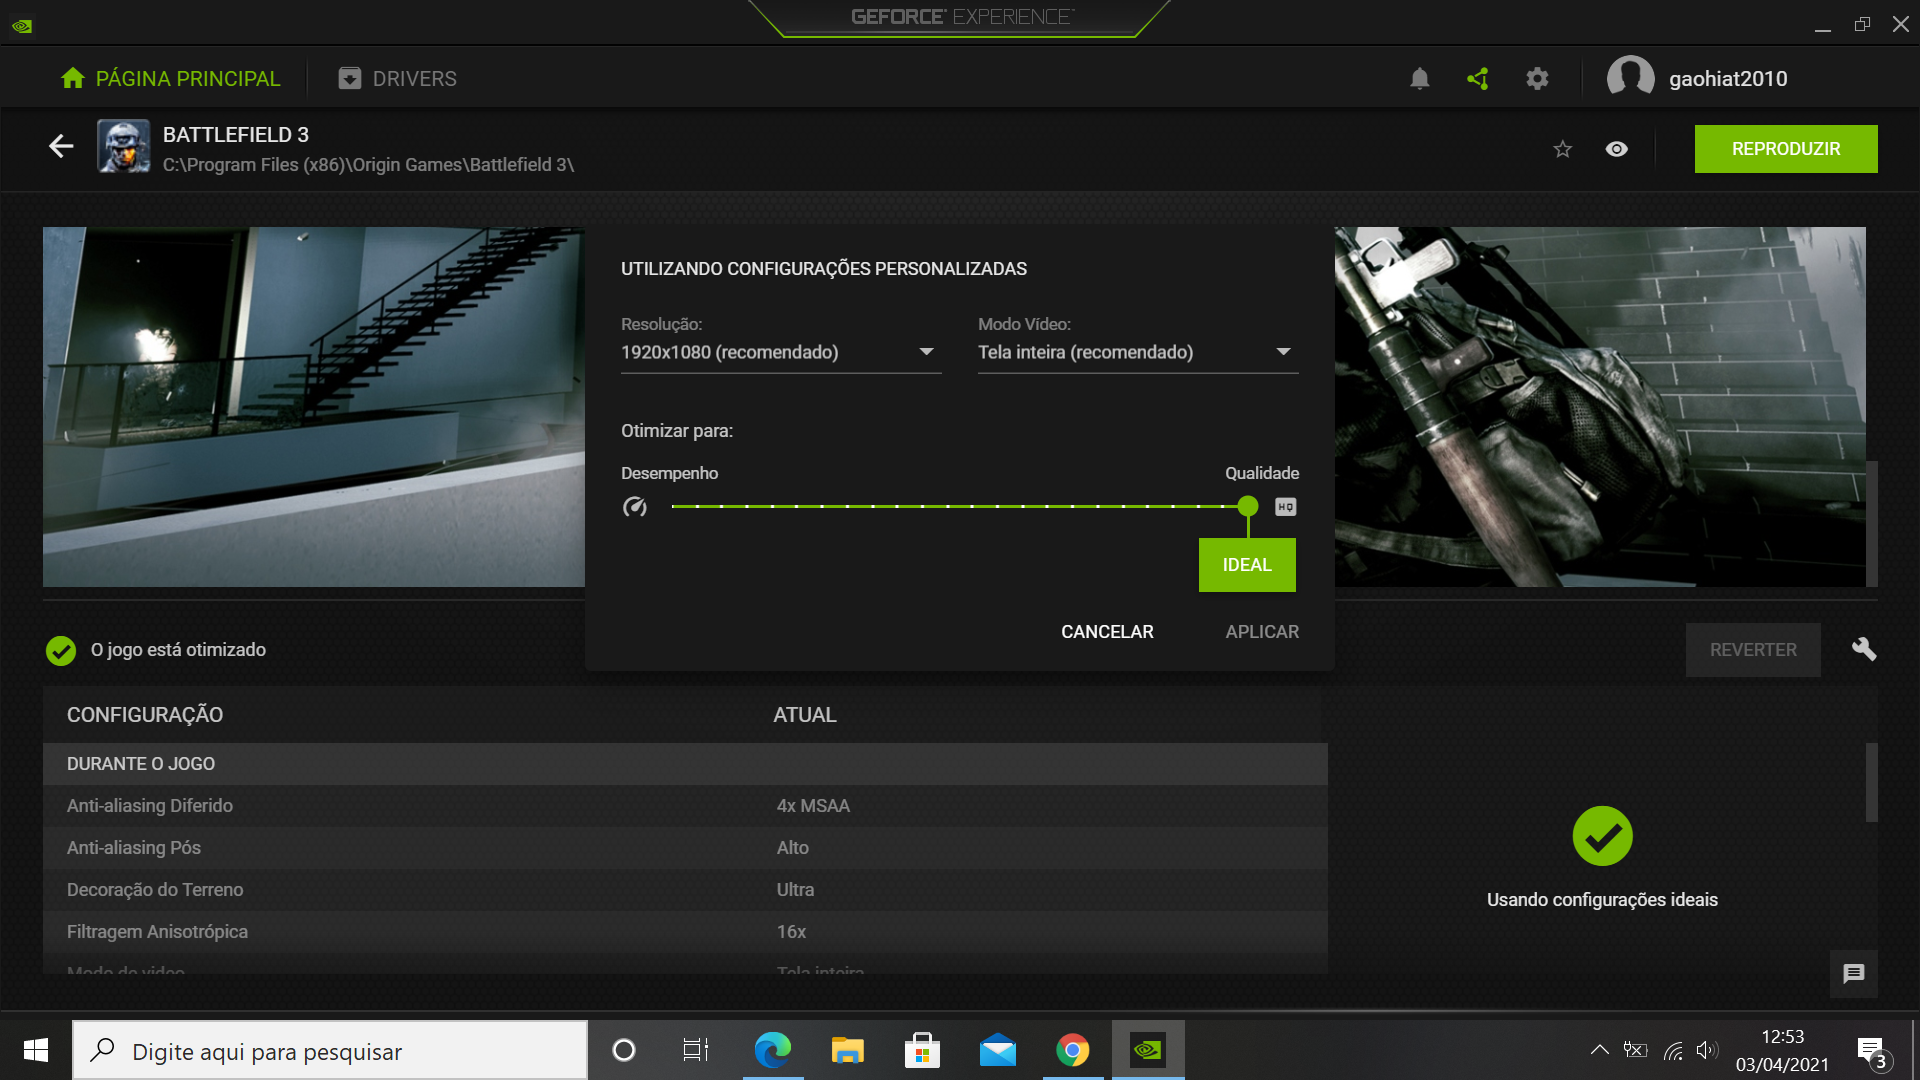Open Google Chrome from taskbar
This screenshot has width=1920, height=1080.
1072,1050
